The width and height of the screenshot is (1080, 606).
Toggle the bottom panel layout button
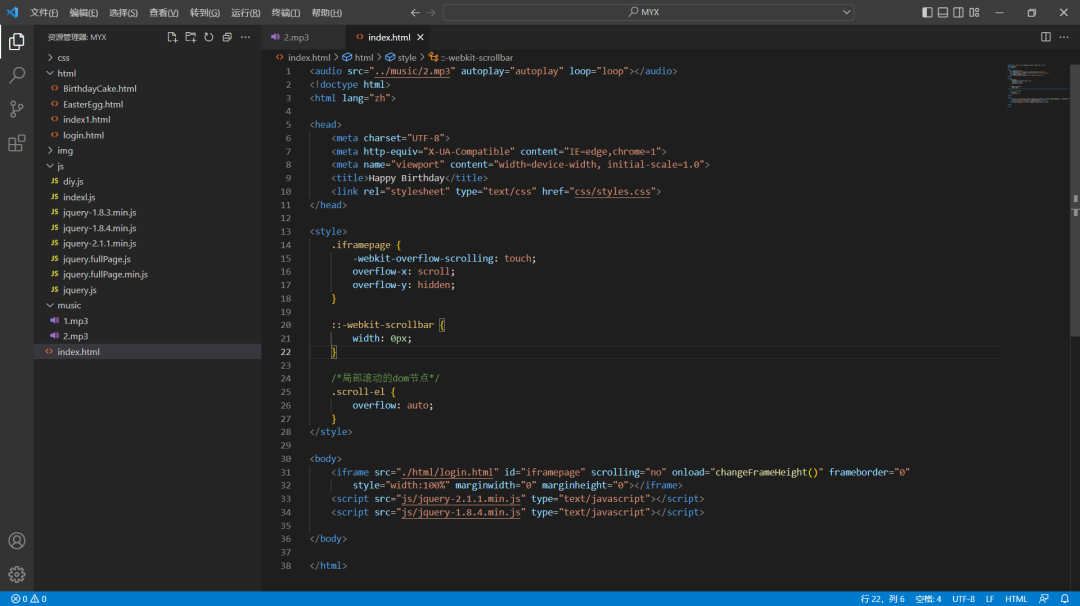point(943,12)
